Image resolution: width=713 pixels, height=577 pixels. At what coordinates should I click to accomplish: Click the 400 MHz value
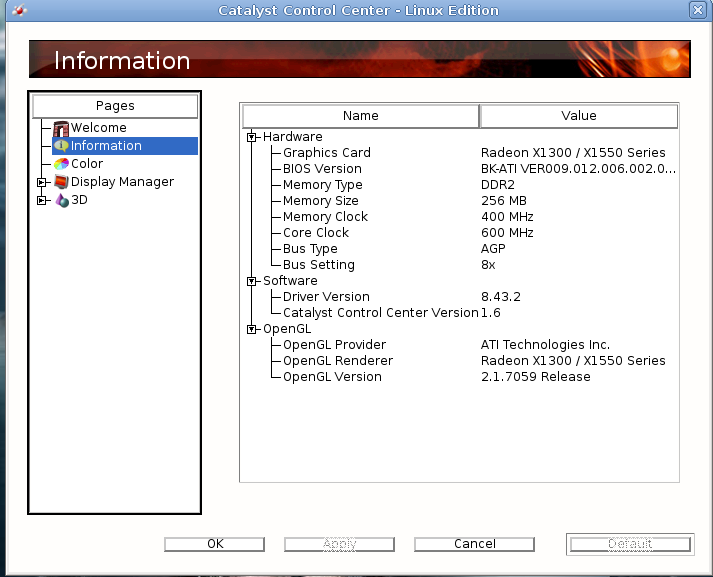coord(507,217)
